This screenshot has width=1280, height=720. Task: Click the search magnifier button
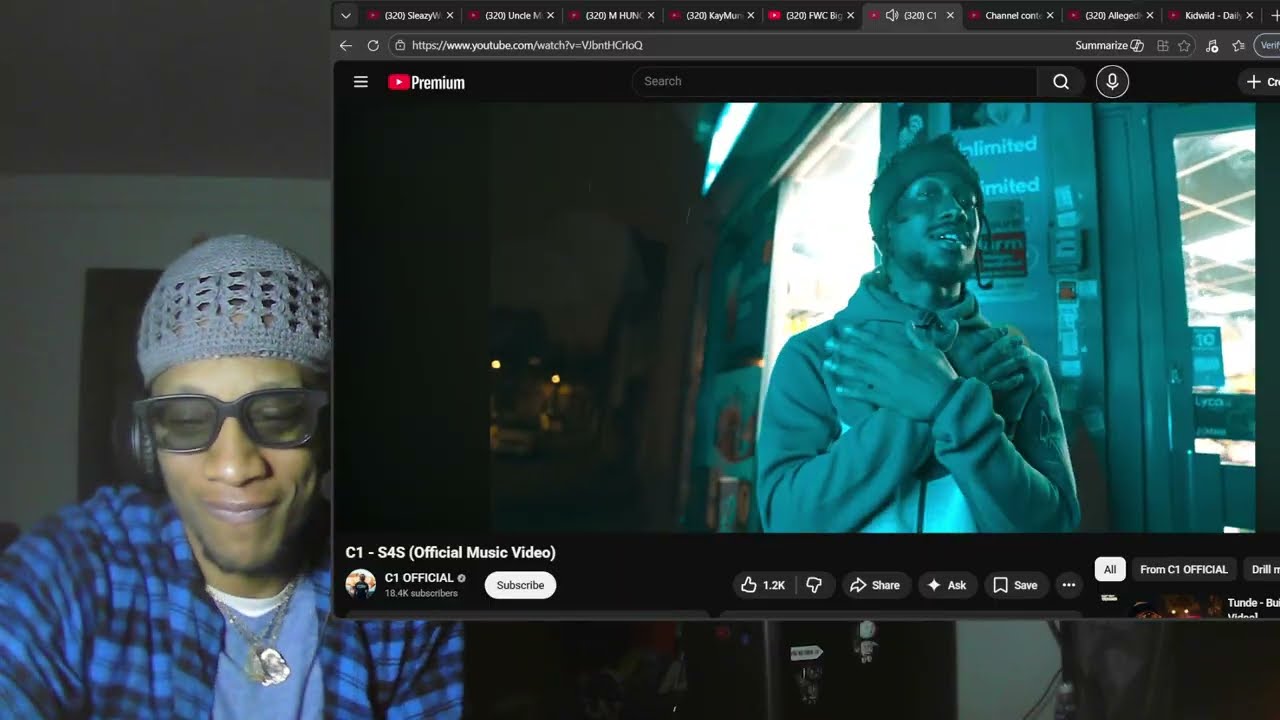tap(1061, 82)
